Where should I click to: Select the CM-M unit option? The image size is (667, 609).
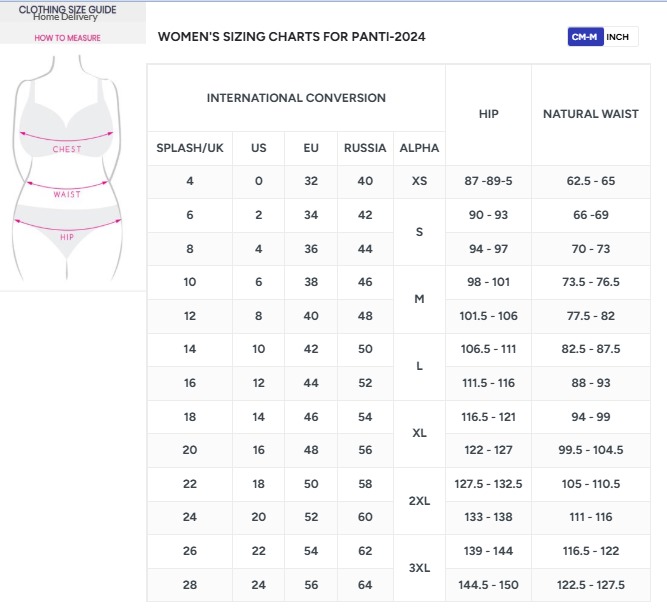[584, 37]
